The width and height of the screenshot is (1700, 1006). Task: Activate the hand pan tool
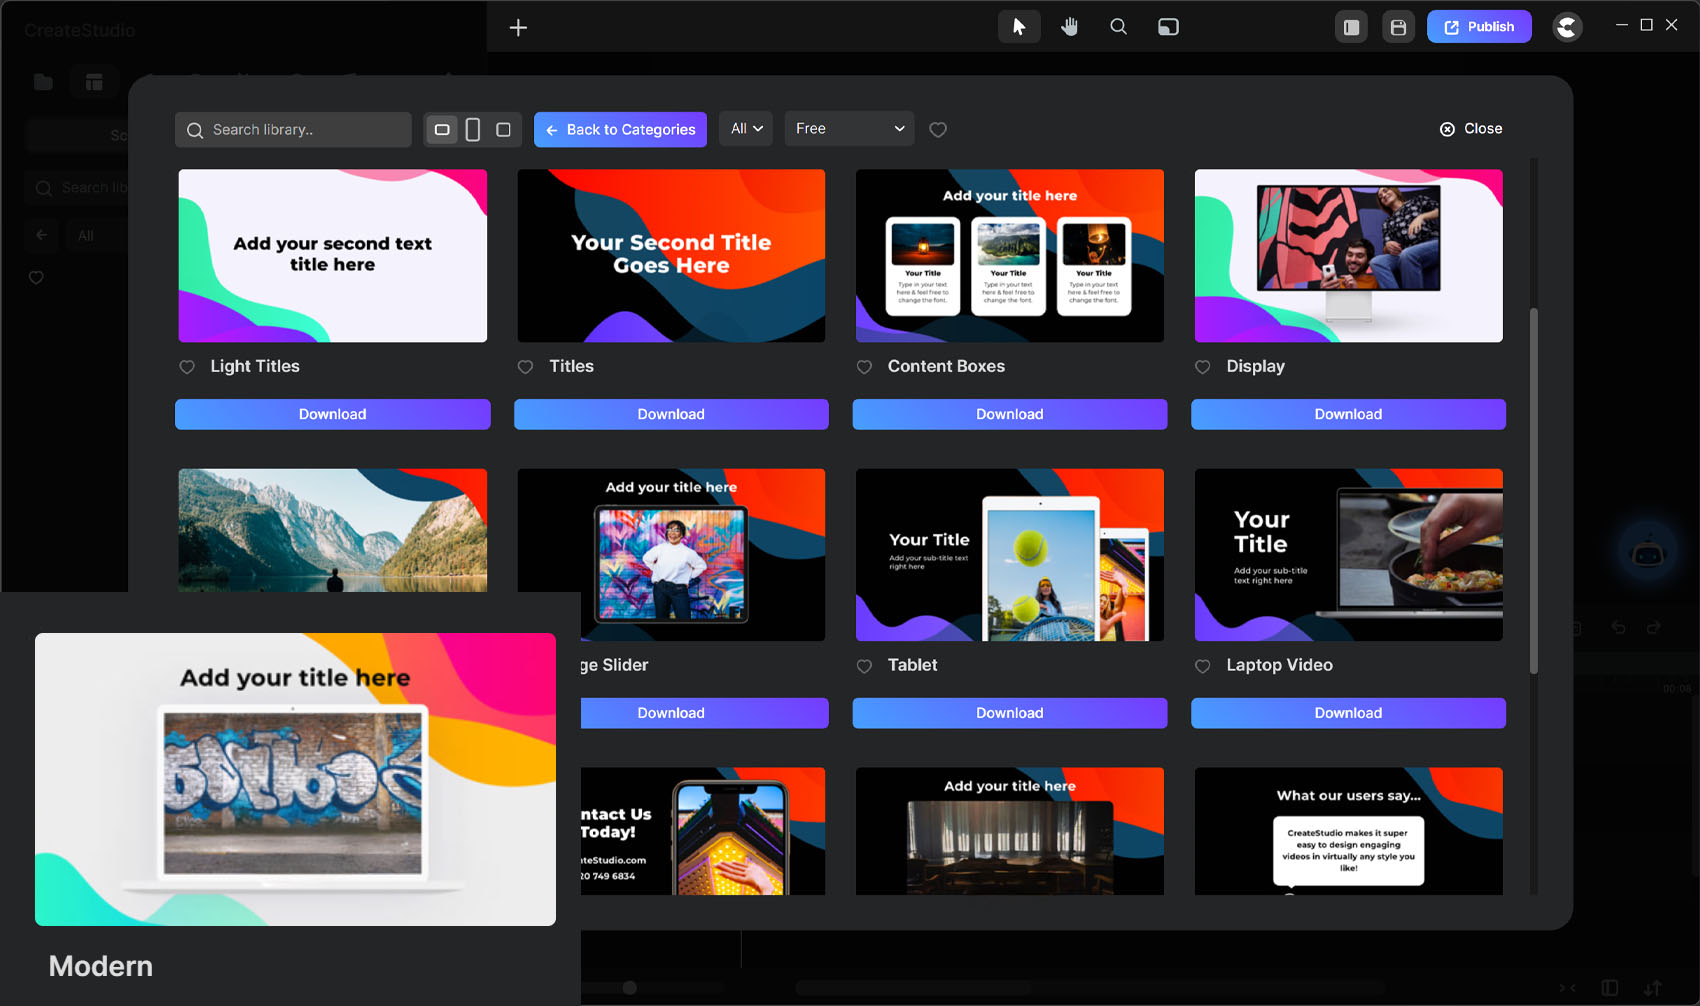click(x=1069, y=27)
